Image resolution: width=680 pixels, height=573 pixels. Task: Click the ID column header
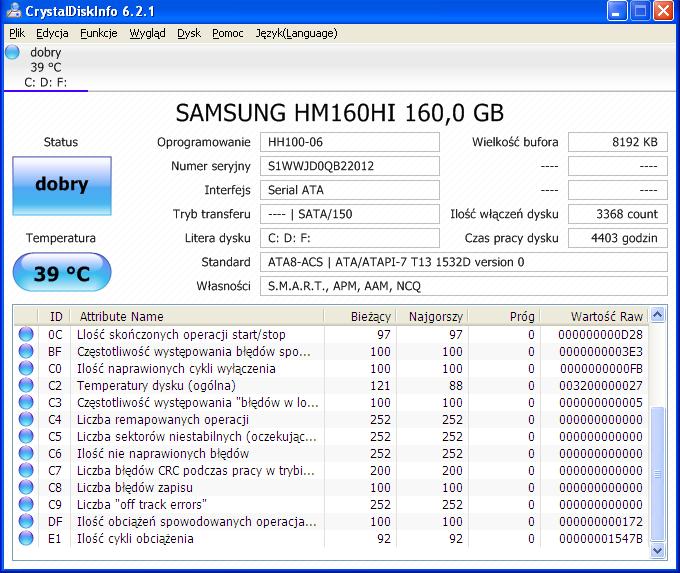tap(55, 317)
